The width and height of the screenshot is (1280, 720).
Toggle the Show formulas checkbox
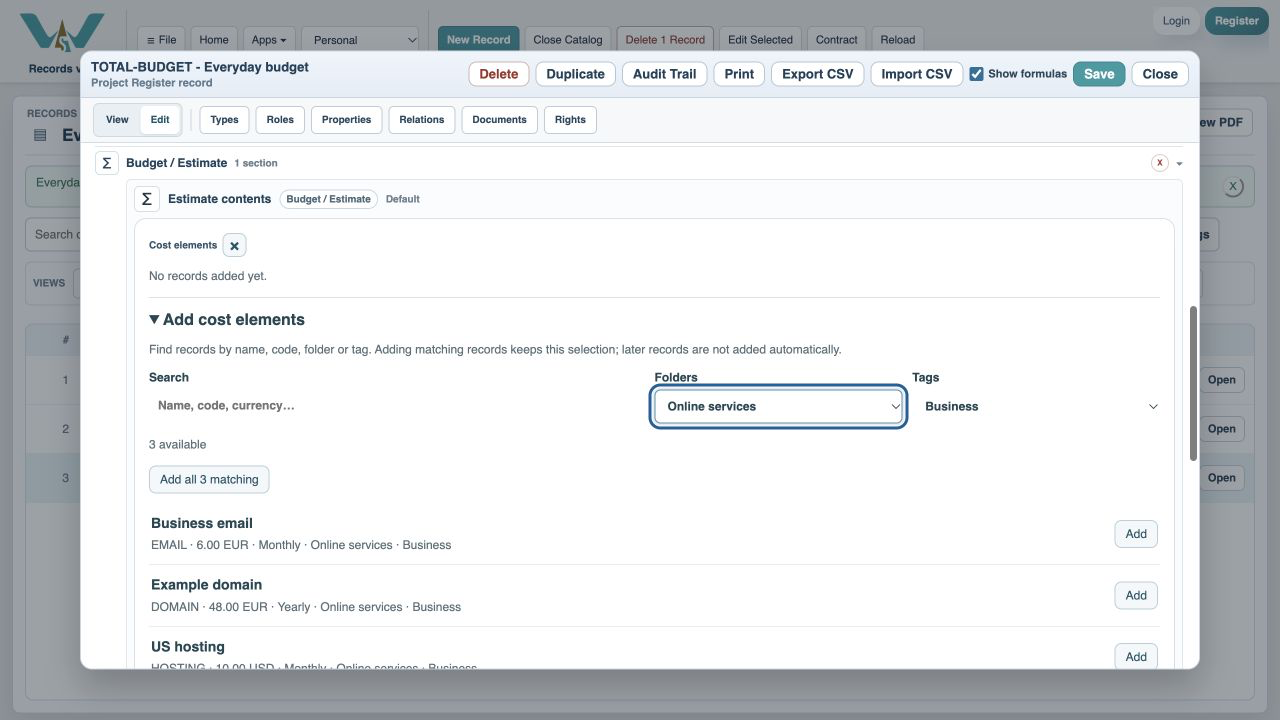[976, 74]
